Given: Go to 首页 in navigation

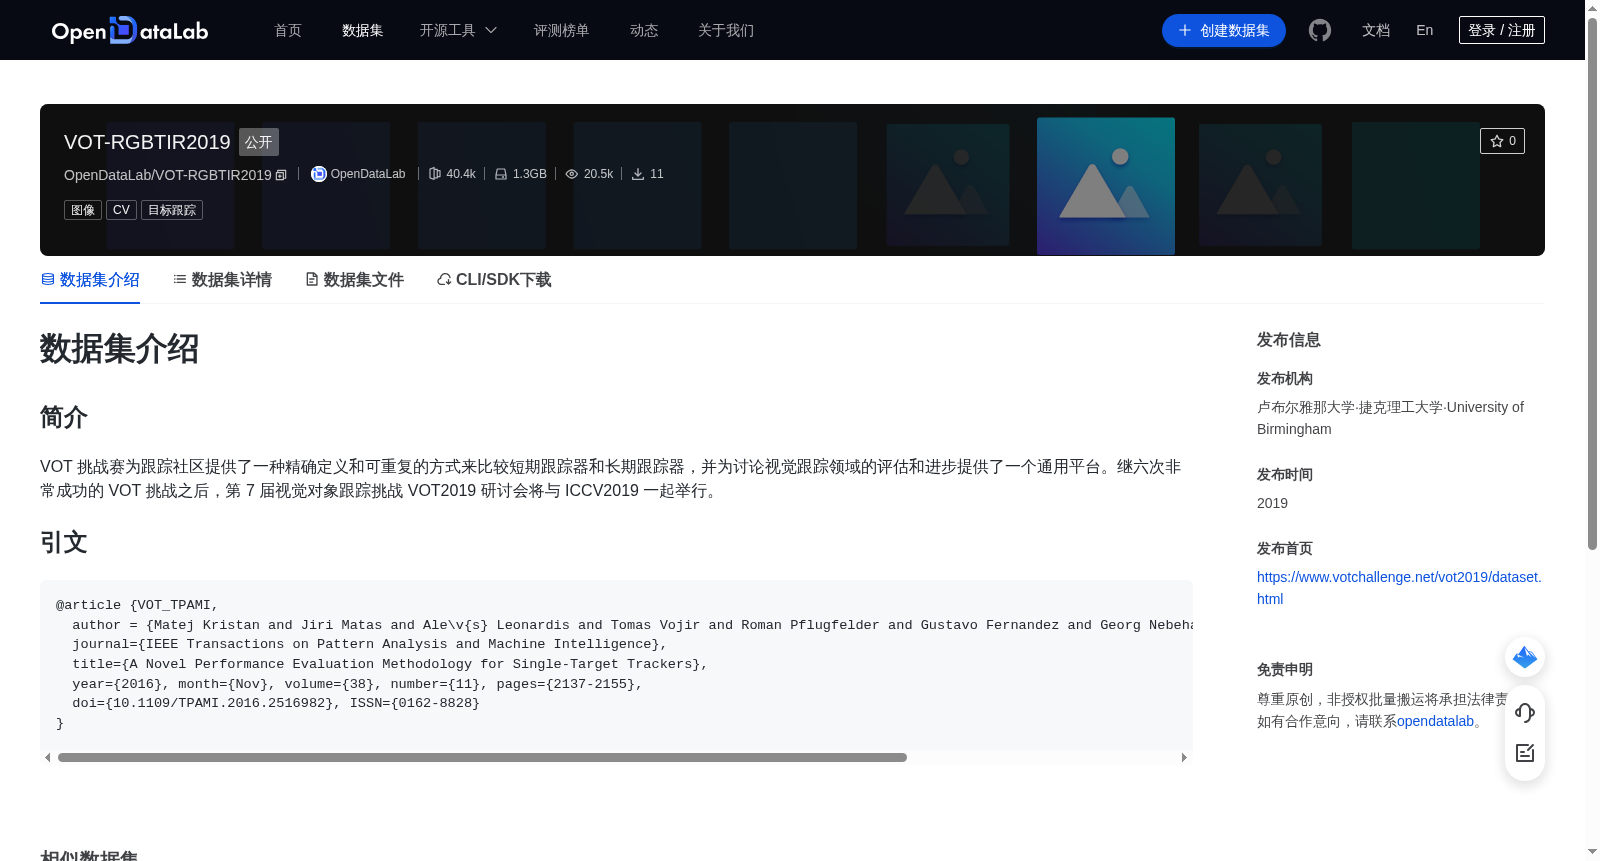Looking at the screenshot, I should point(288,30).
